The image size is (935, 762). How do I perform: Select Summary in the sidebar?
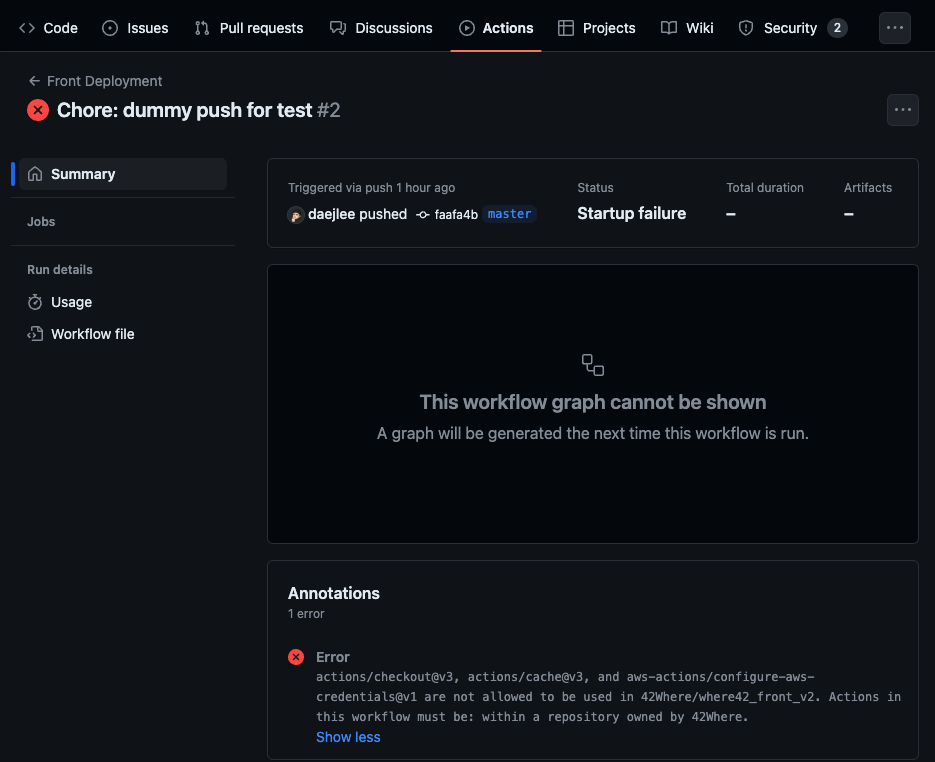coord(123,174)
